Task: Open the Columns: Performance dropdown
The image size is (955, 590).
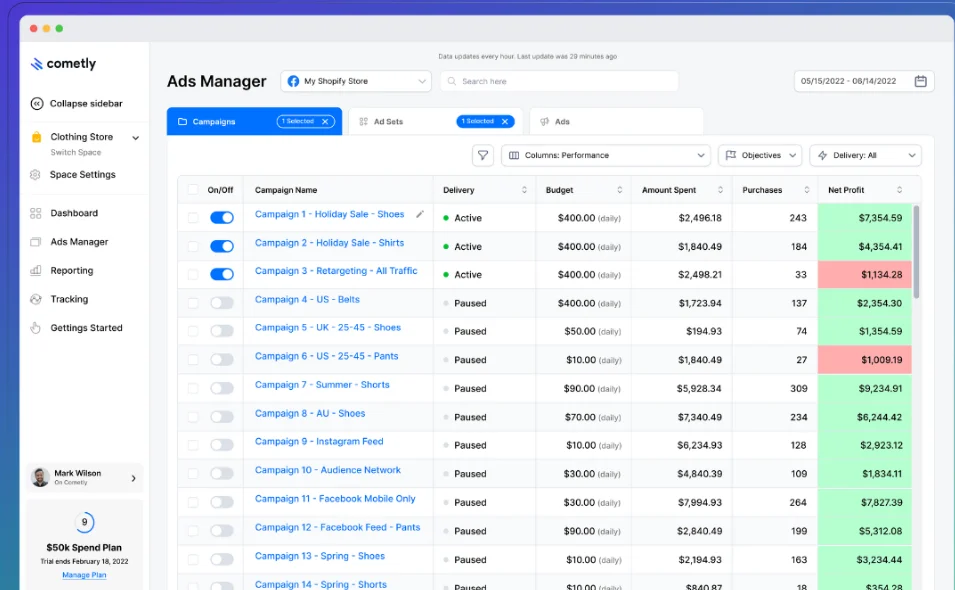Action: 606,155
